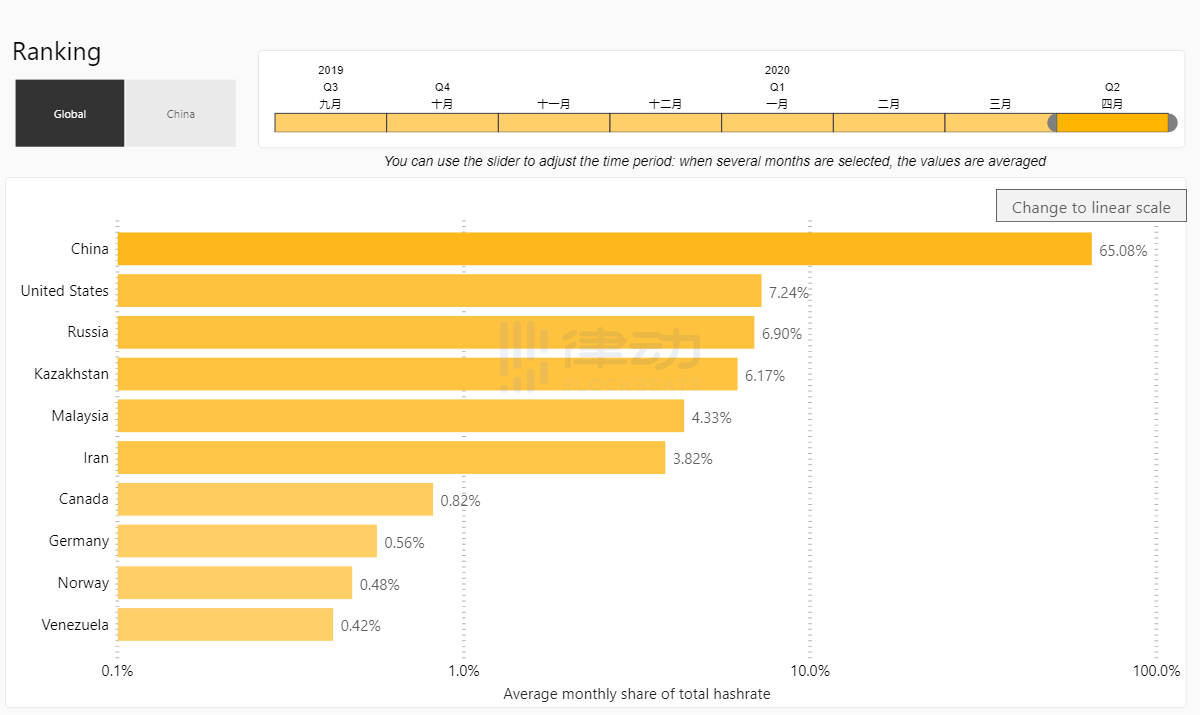The width and height of the screenshot is (1200, 715).
Task: Click the Venezuela bar showing 0.42%
Action: [x=226, y=624]
